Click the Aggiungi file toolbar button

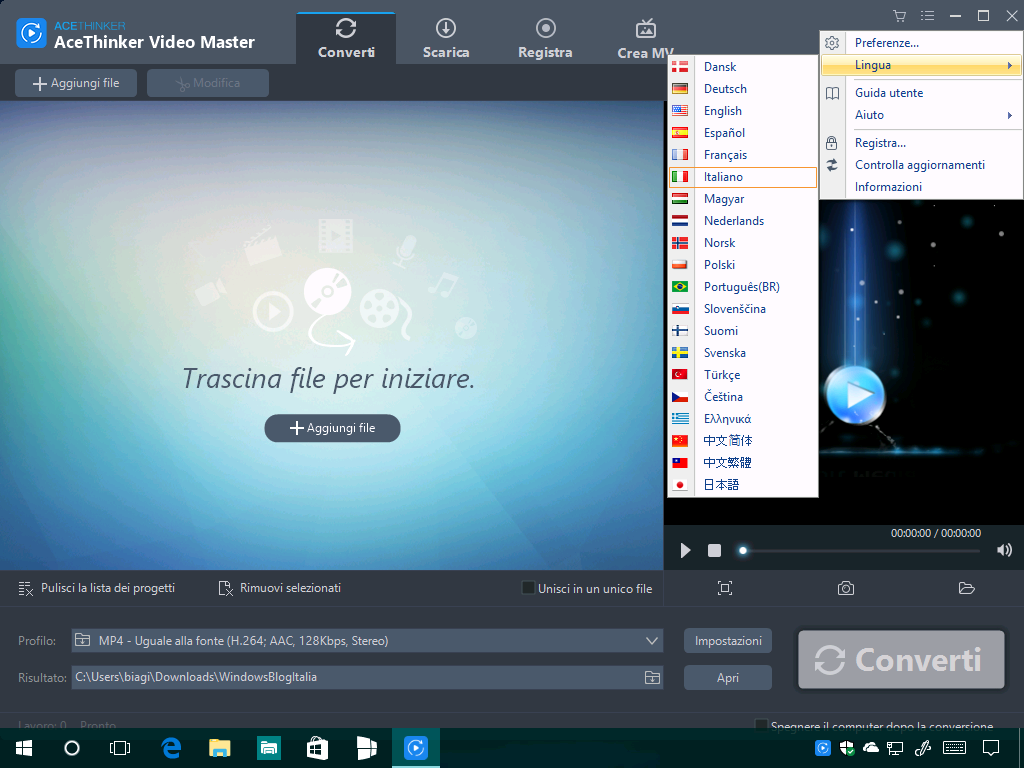click(76, 83)
